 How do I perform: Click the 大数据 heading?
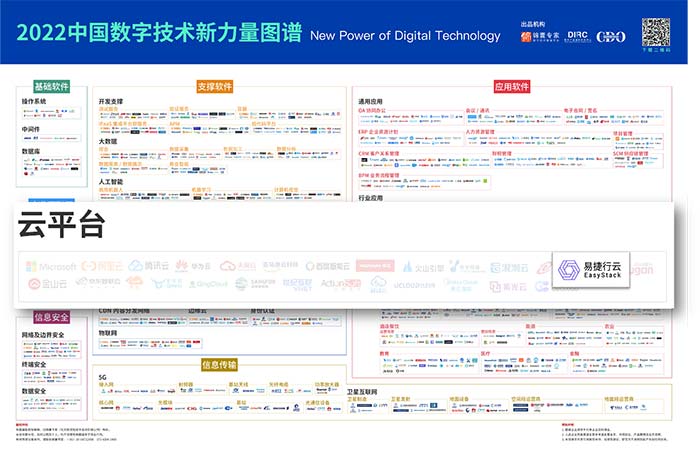coord(108,141)
